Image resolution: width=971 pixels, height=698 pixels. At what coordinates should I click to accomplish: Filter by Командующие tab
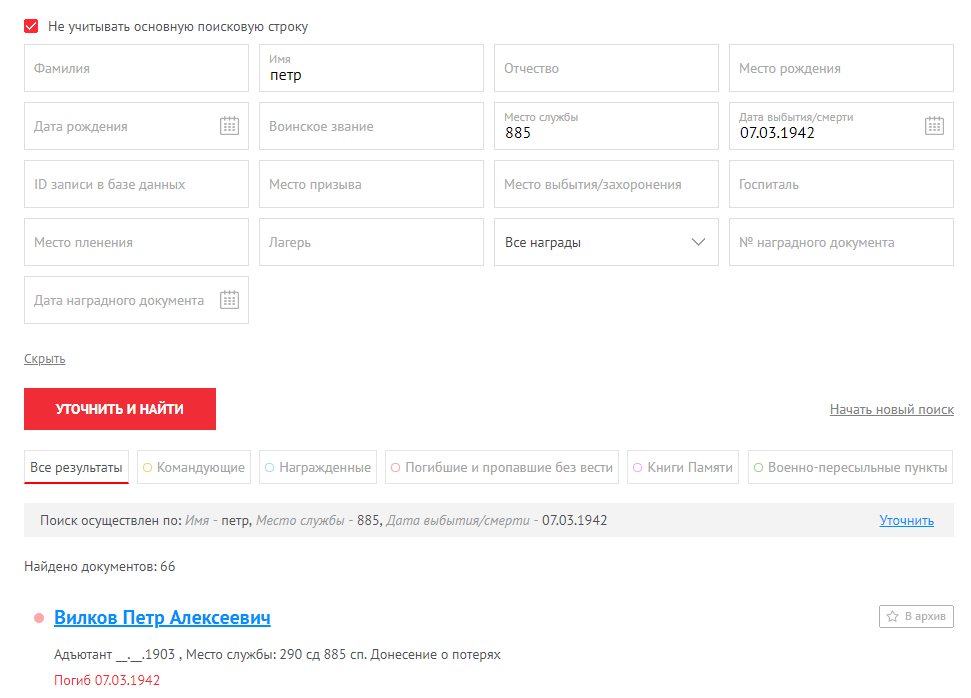194,467
